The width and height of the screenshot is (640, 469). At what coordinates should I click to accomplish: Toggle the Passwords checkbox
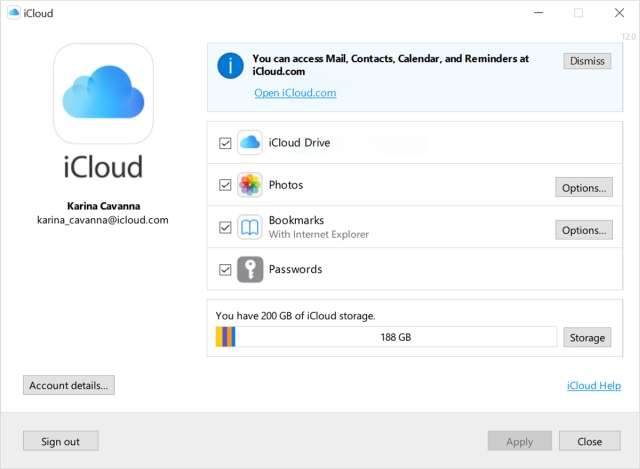[225, 269]
